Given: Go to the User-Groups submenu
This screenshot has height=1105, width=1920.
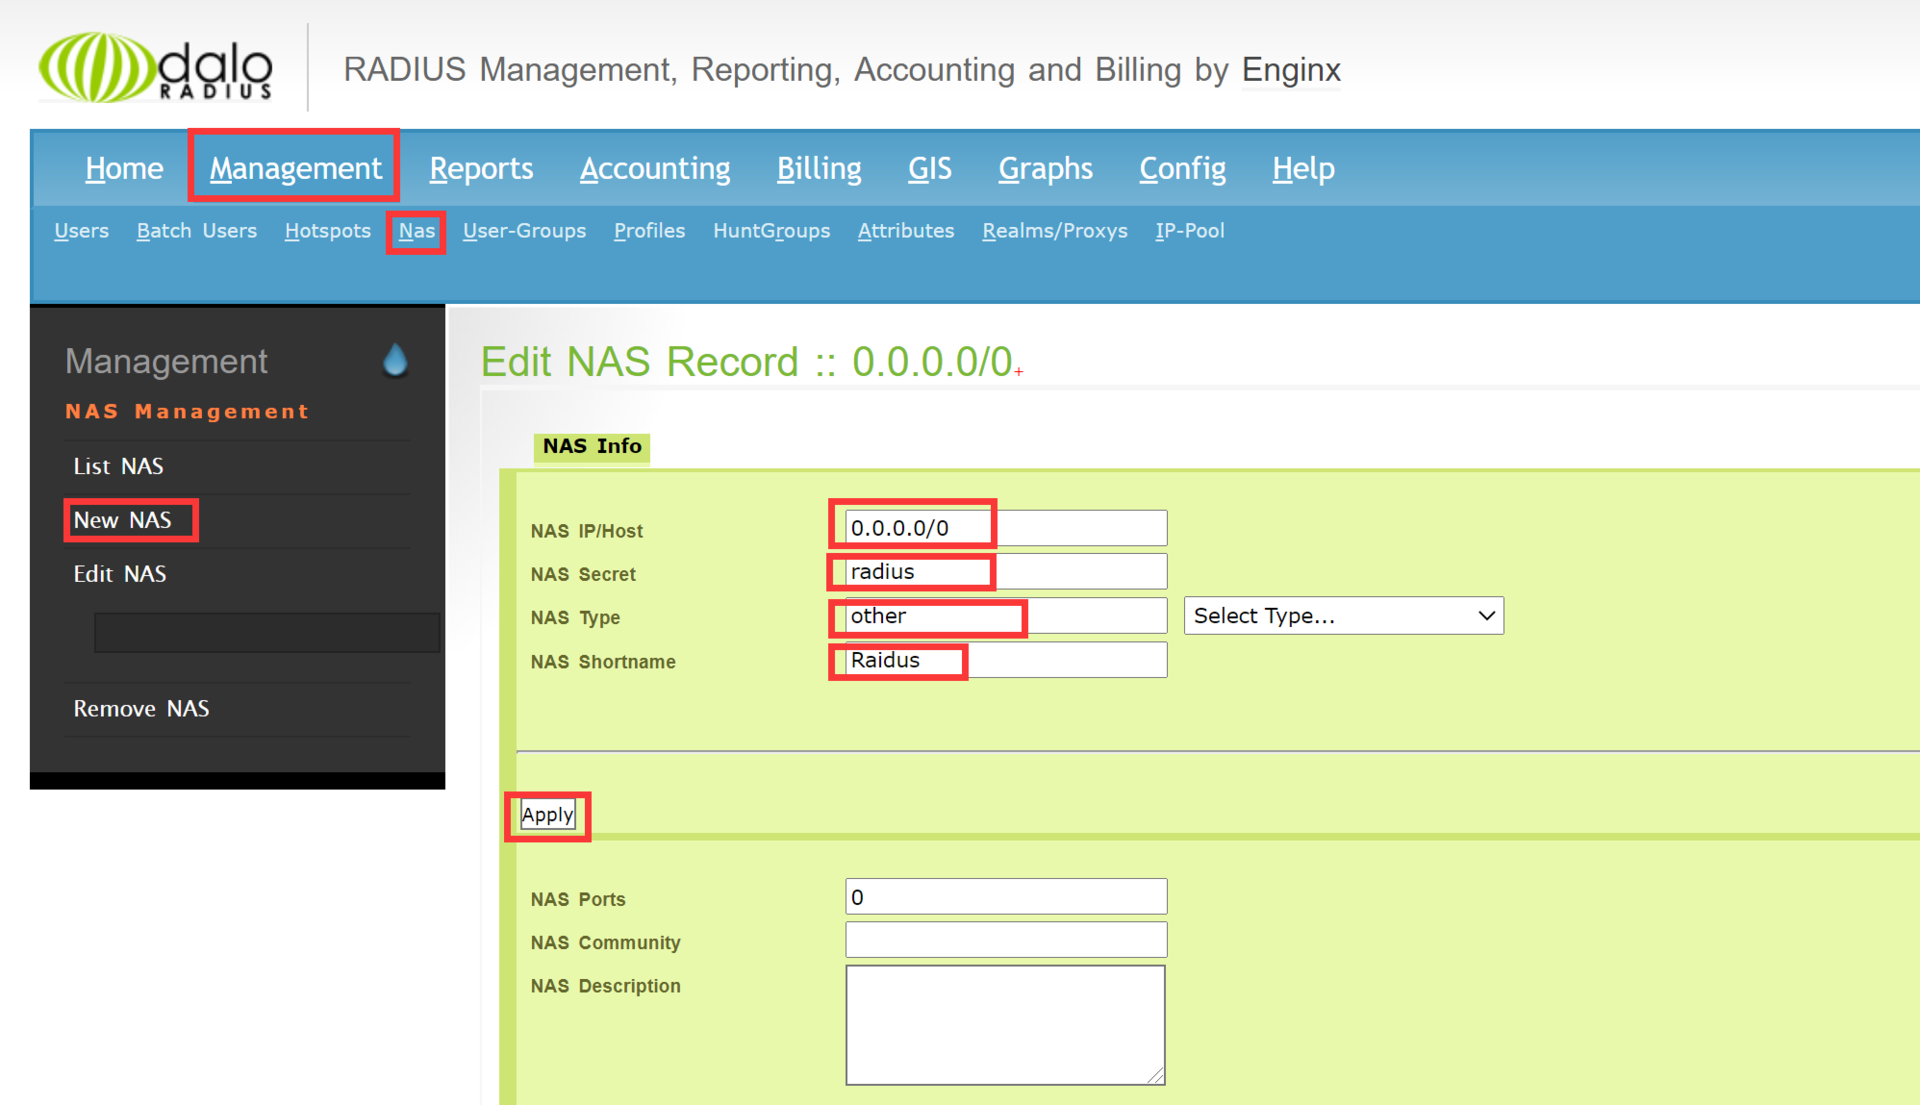Looking at the screenshot, I should tap(524, 231).
